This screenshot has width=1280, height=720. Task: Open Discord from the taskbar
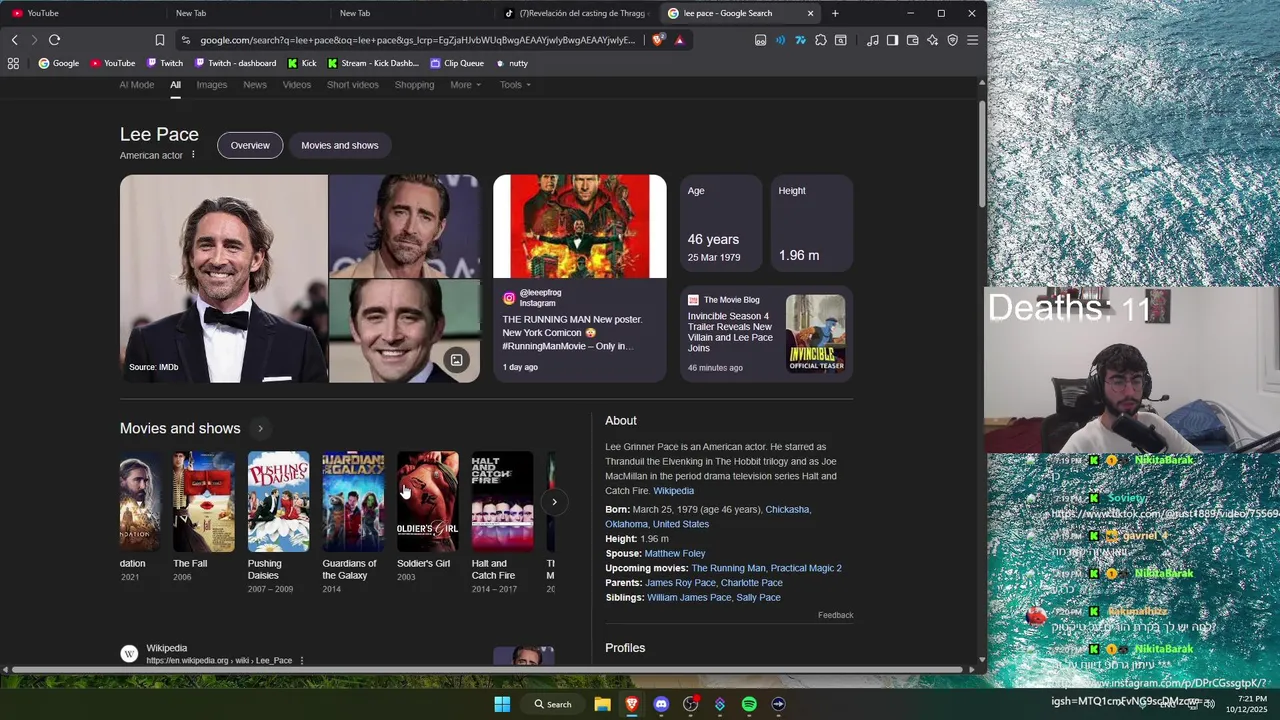click(661, 704)
